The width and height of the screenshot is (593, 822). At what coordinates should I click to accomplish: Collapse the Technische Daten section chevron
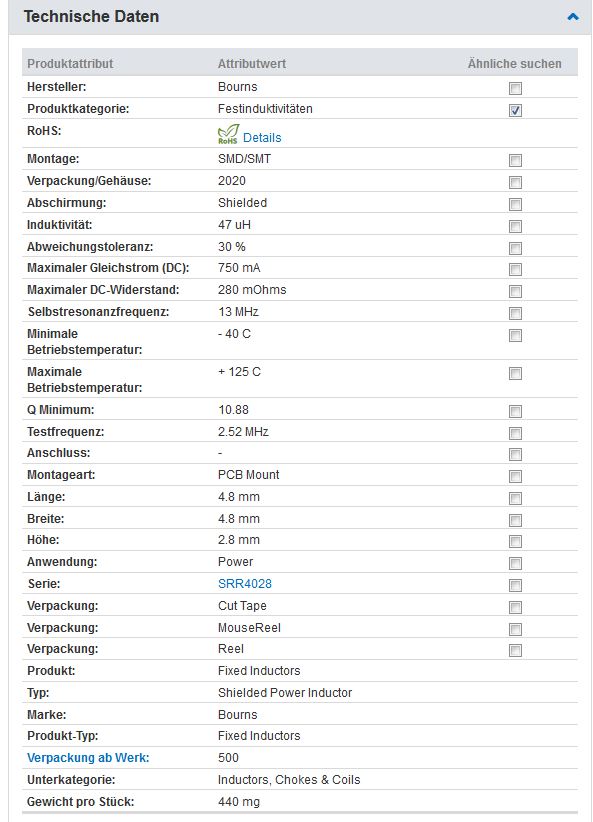tap(573, 17)
